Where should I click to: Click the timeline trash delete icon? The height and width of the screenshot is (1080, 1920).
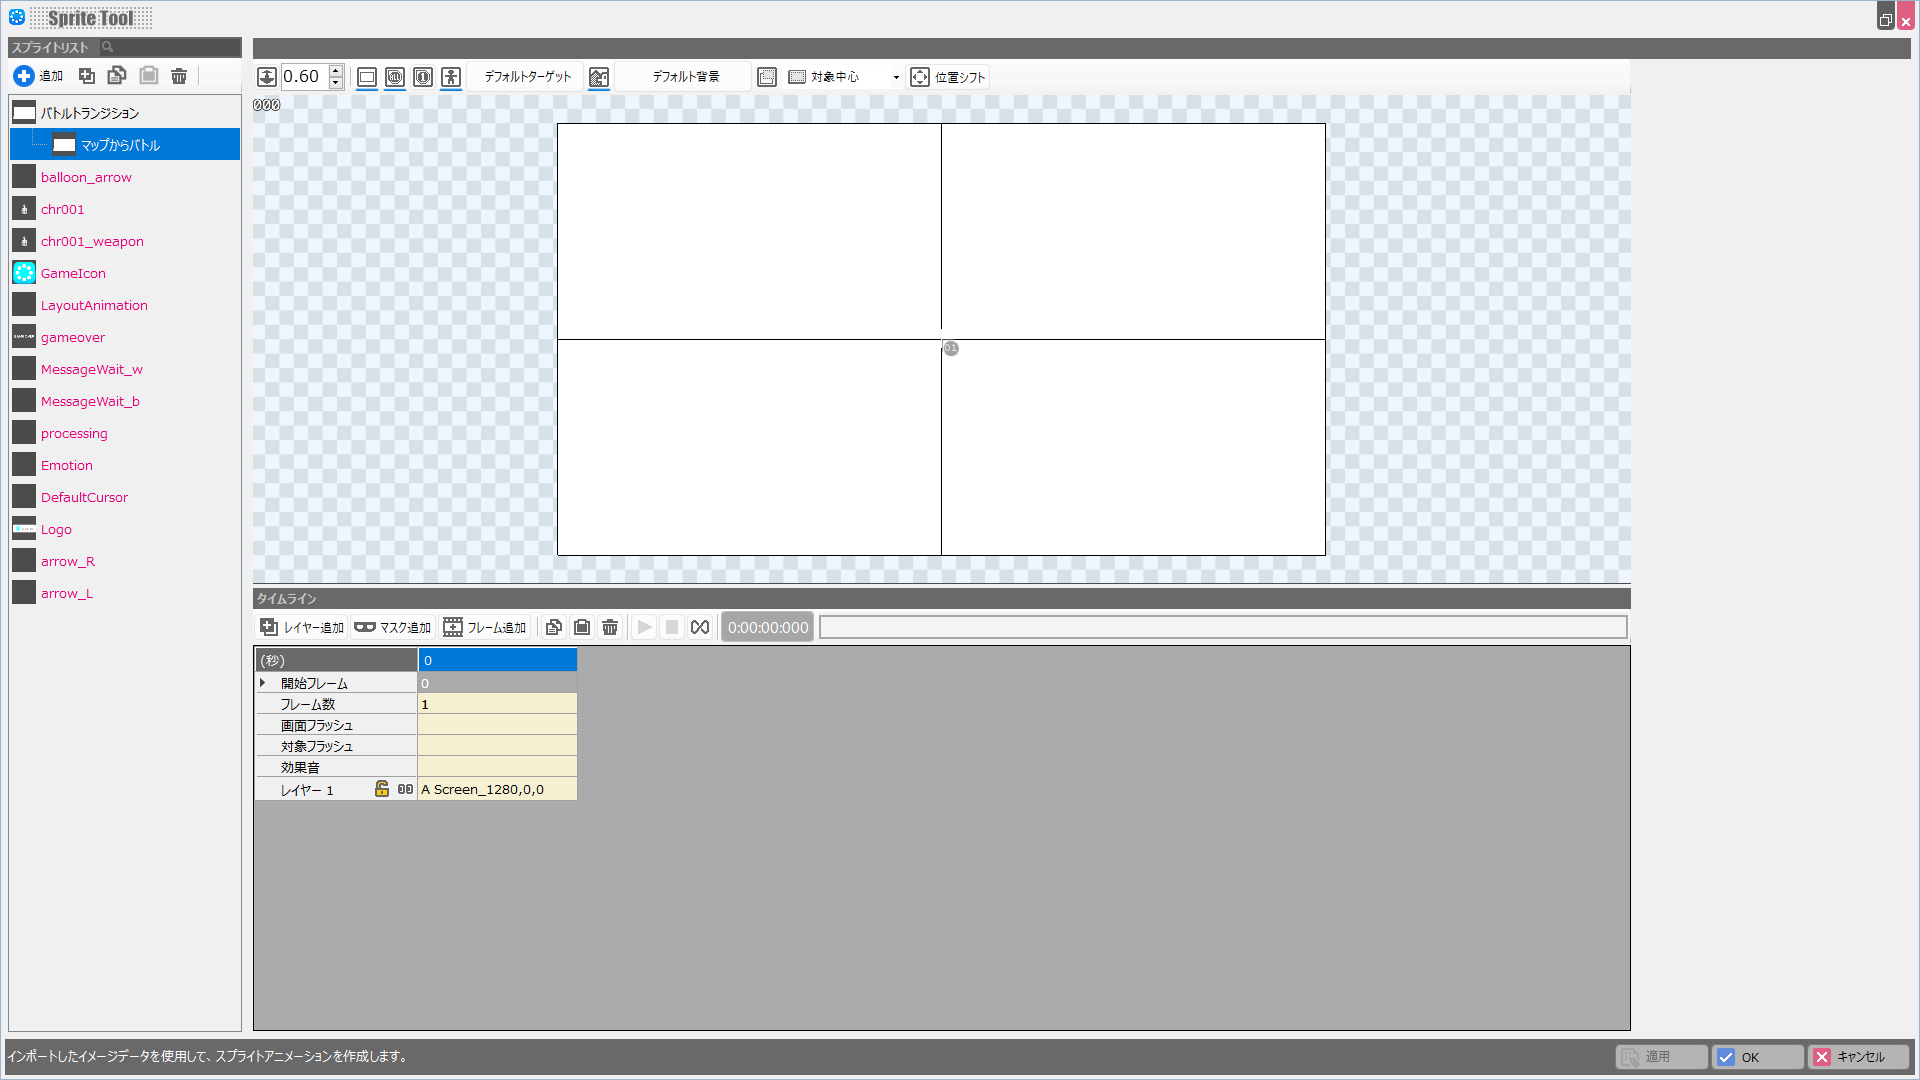[610, 627]
